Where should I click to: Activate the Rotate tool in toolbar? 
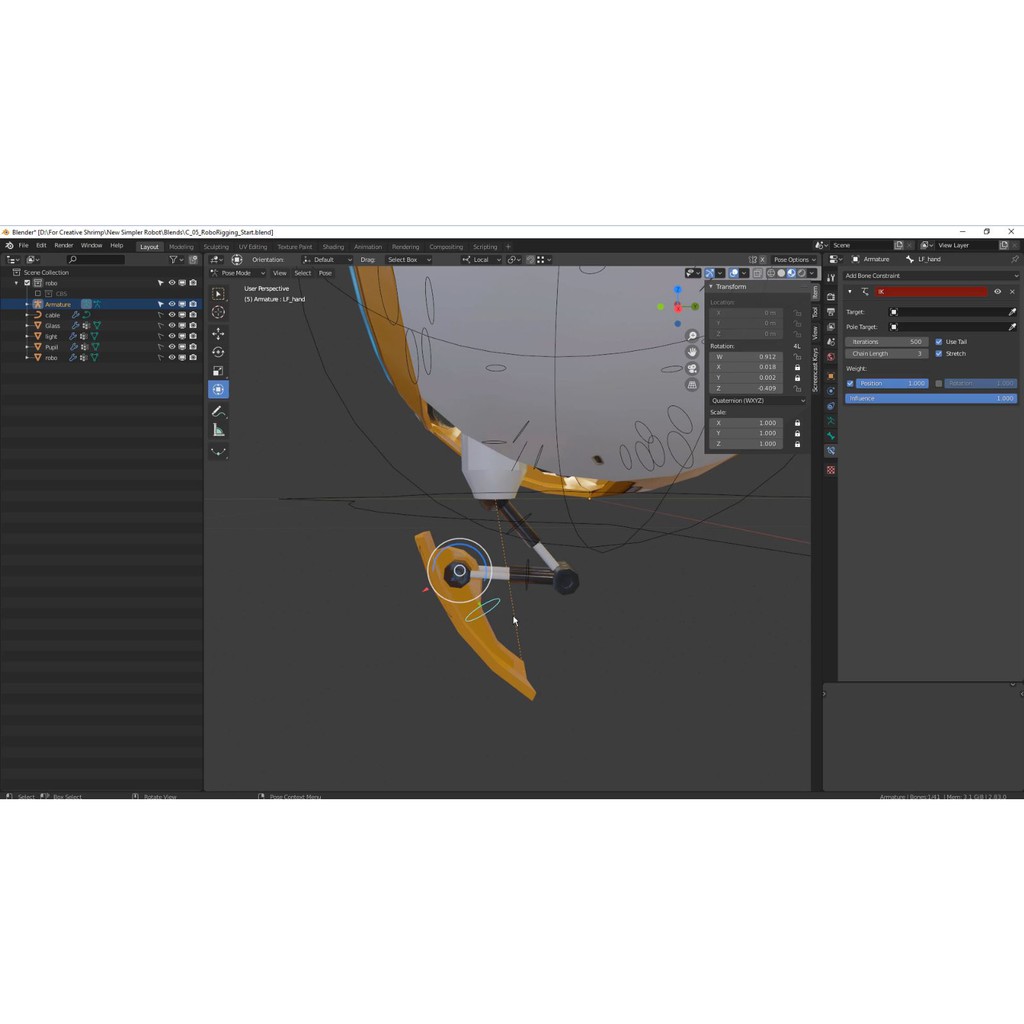(218, 352)
